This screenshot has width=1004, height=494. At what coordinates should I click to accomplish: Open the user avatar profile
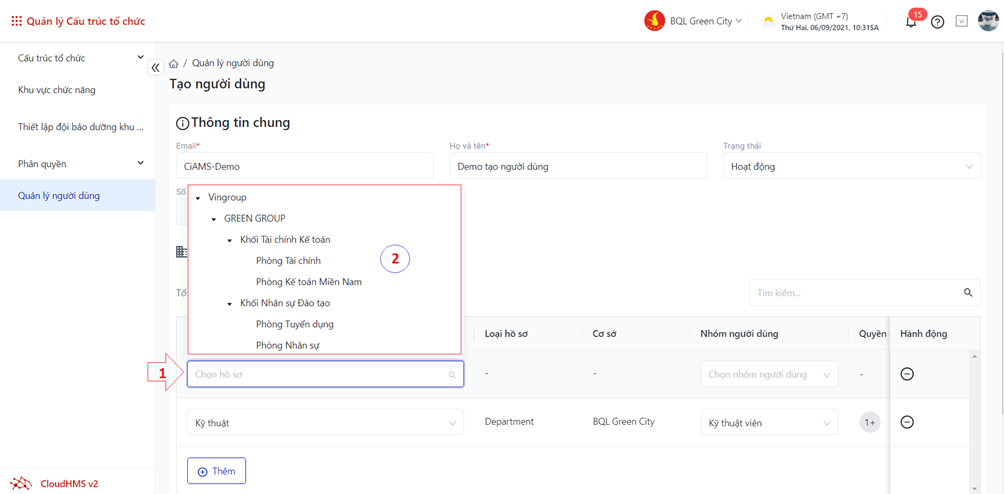[x=987, y=21]
